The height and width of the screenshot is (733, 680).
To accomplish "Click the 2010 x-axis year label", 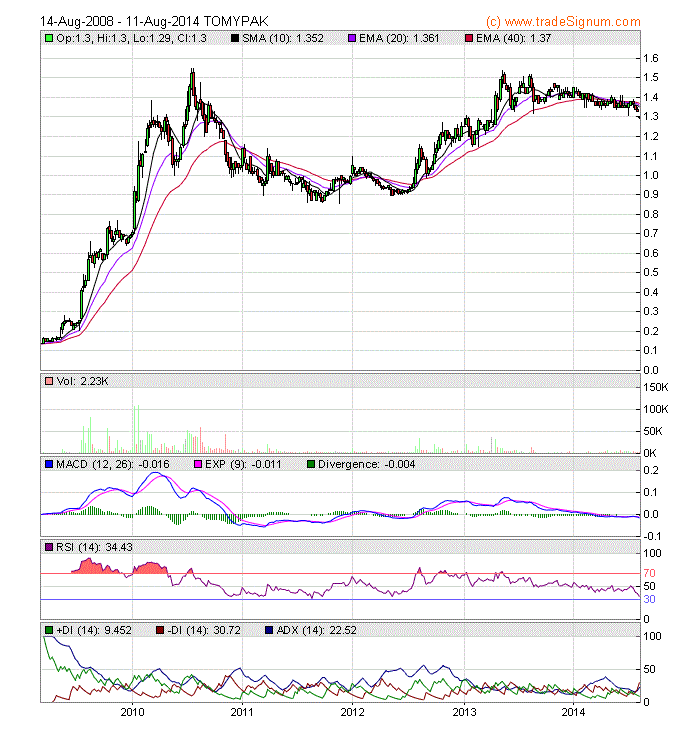I will [x=132, y=712].
